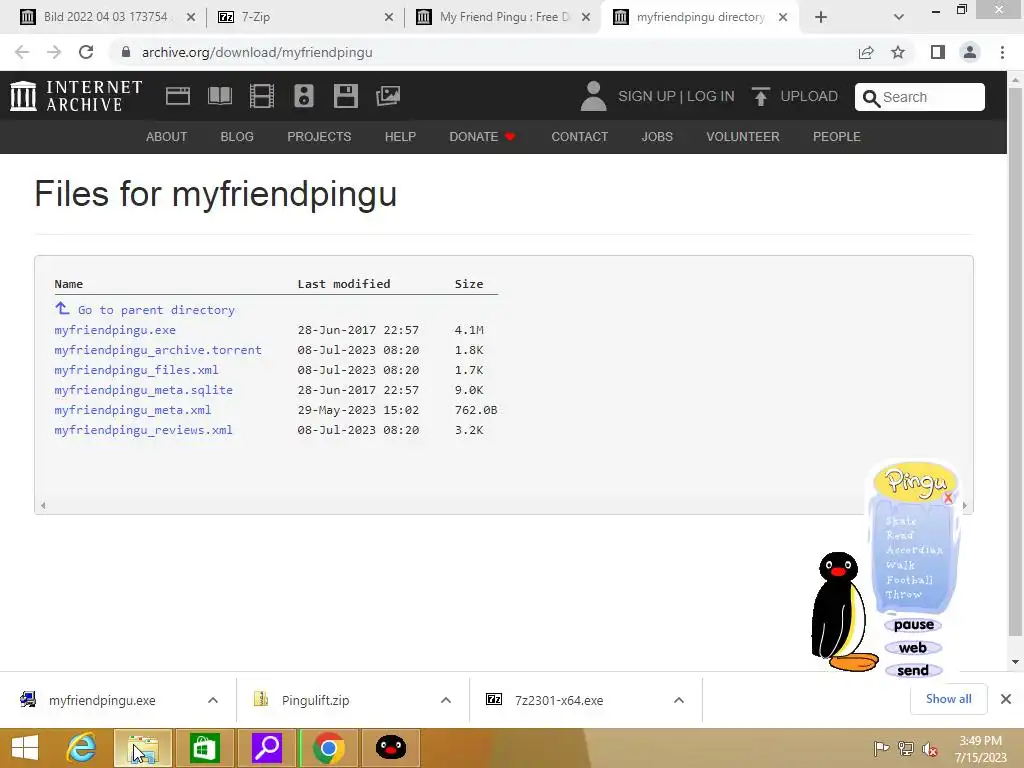Open myfriendpingu_reviews.xml link
The height and width of the screenshot is (768, 1024).
pyautogui.click(x=144, y=430)
